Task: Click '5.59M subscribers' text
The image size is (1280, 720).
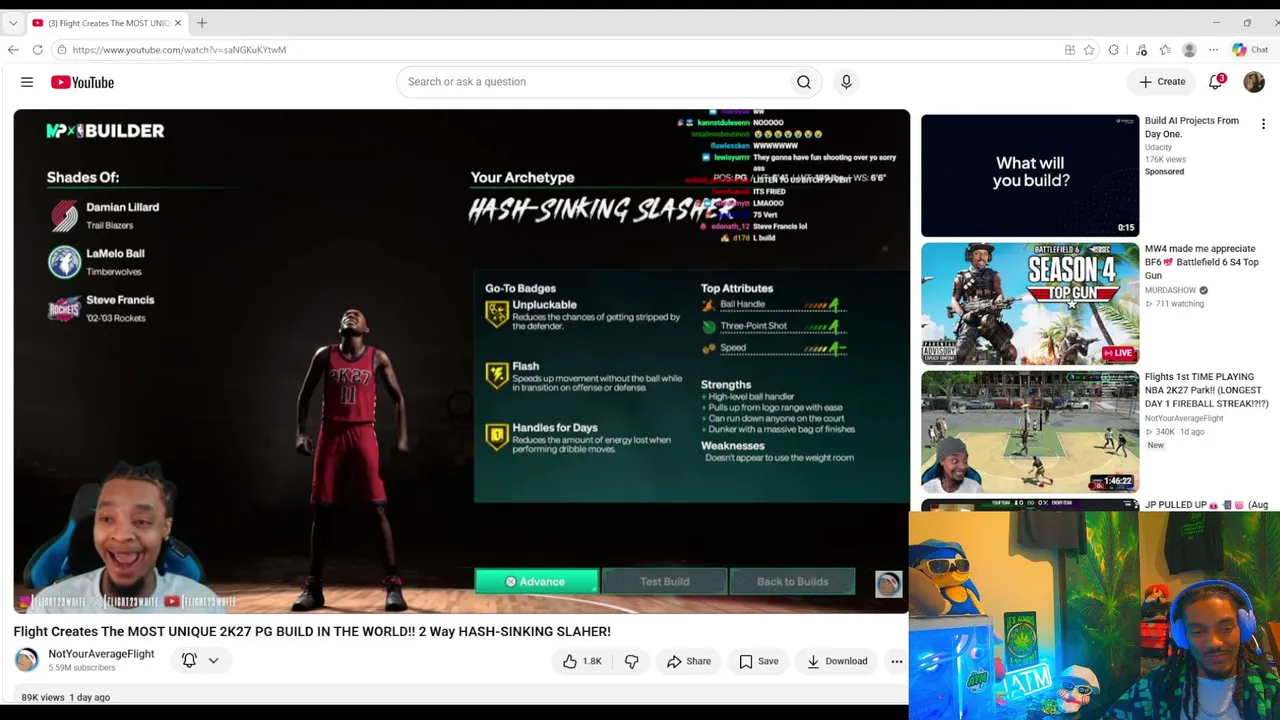Action: coord(81,668)
